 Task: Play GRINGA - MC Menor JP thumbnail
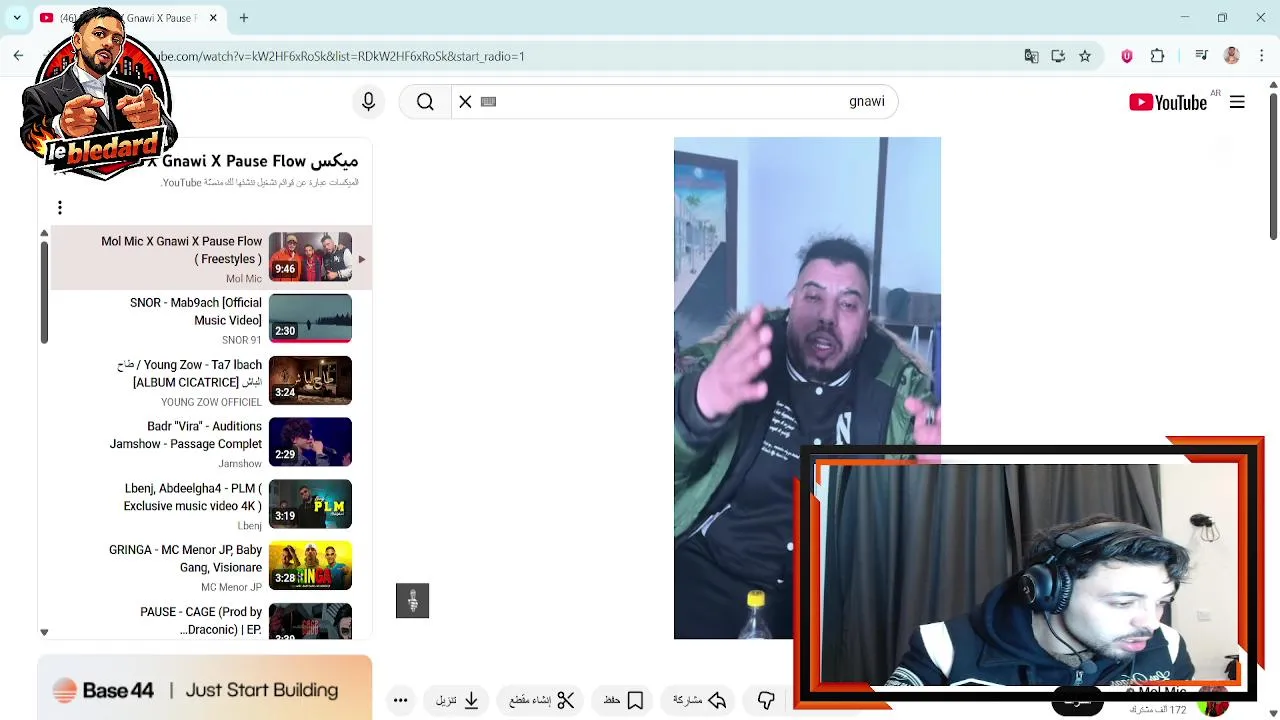pos(310,565)
